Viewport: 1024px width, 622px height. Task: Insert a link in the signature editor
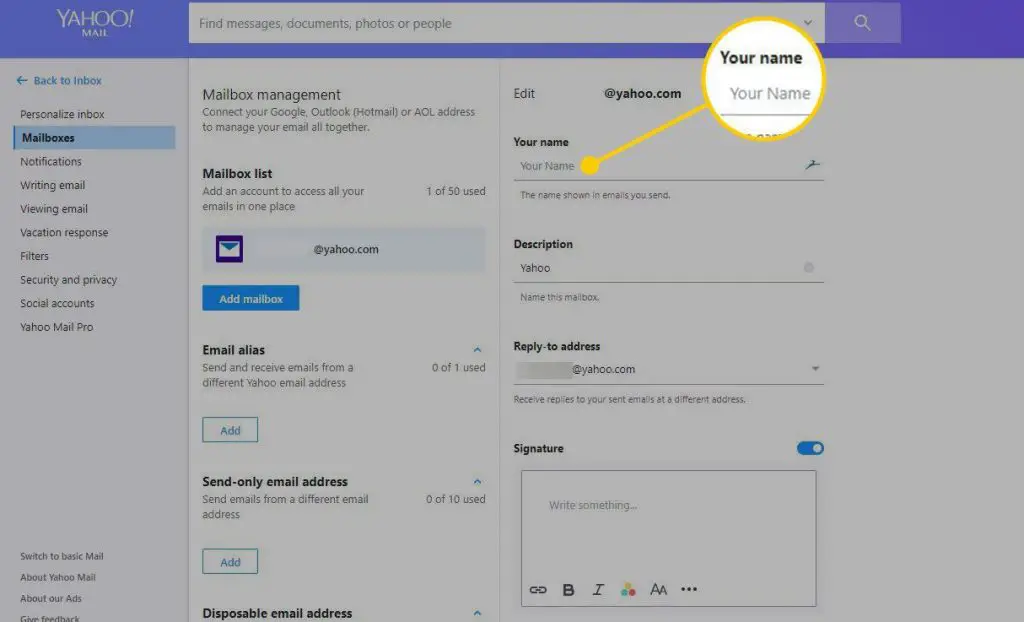(537, 590)
